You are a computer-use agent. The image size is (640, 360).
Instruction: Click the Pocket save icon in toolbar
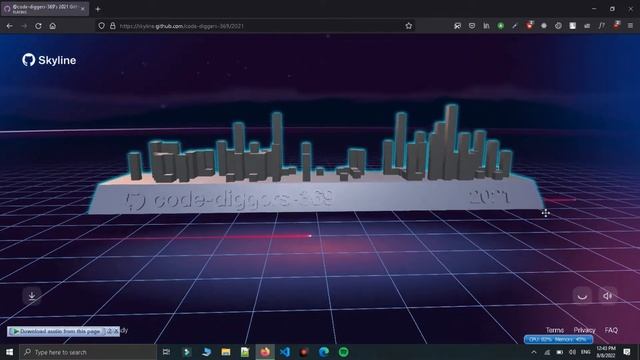(x=472, y=26)
